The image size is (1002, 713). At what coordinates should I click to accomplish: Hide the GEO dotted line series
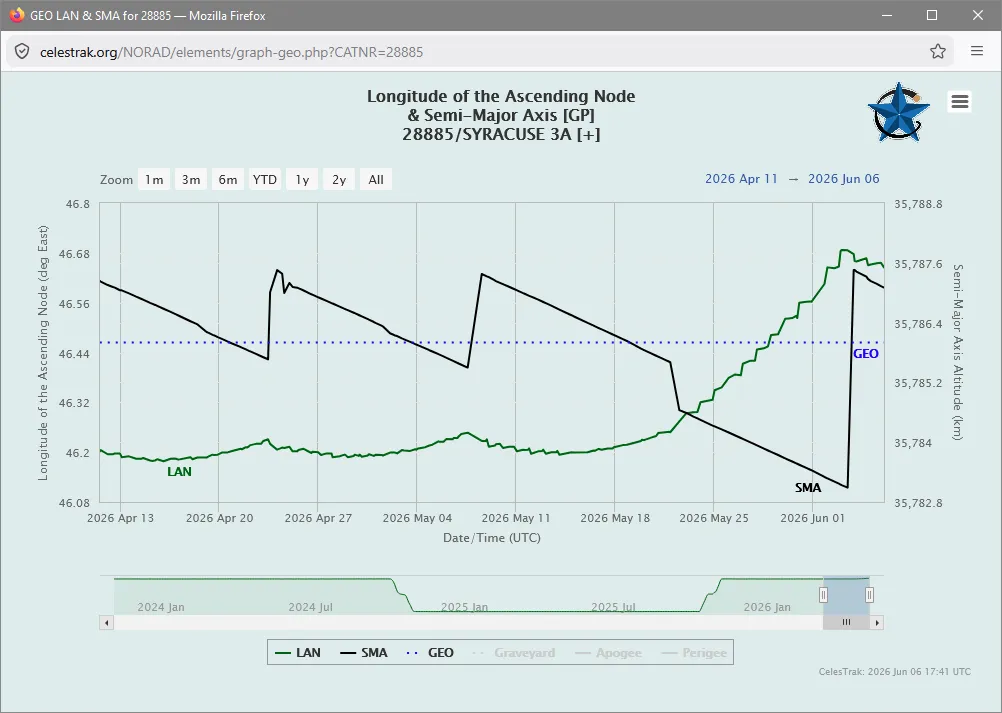[430, 652]
